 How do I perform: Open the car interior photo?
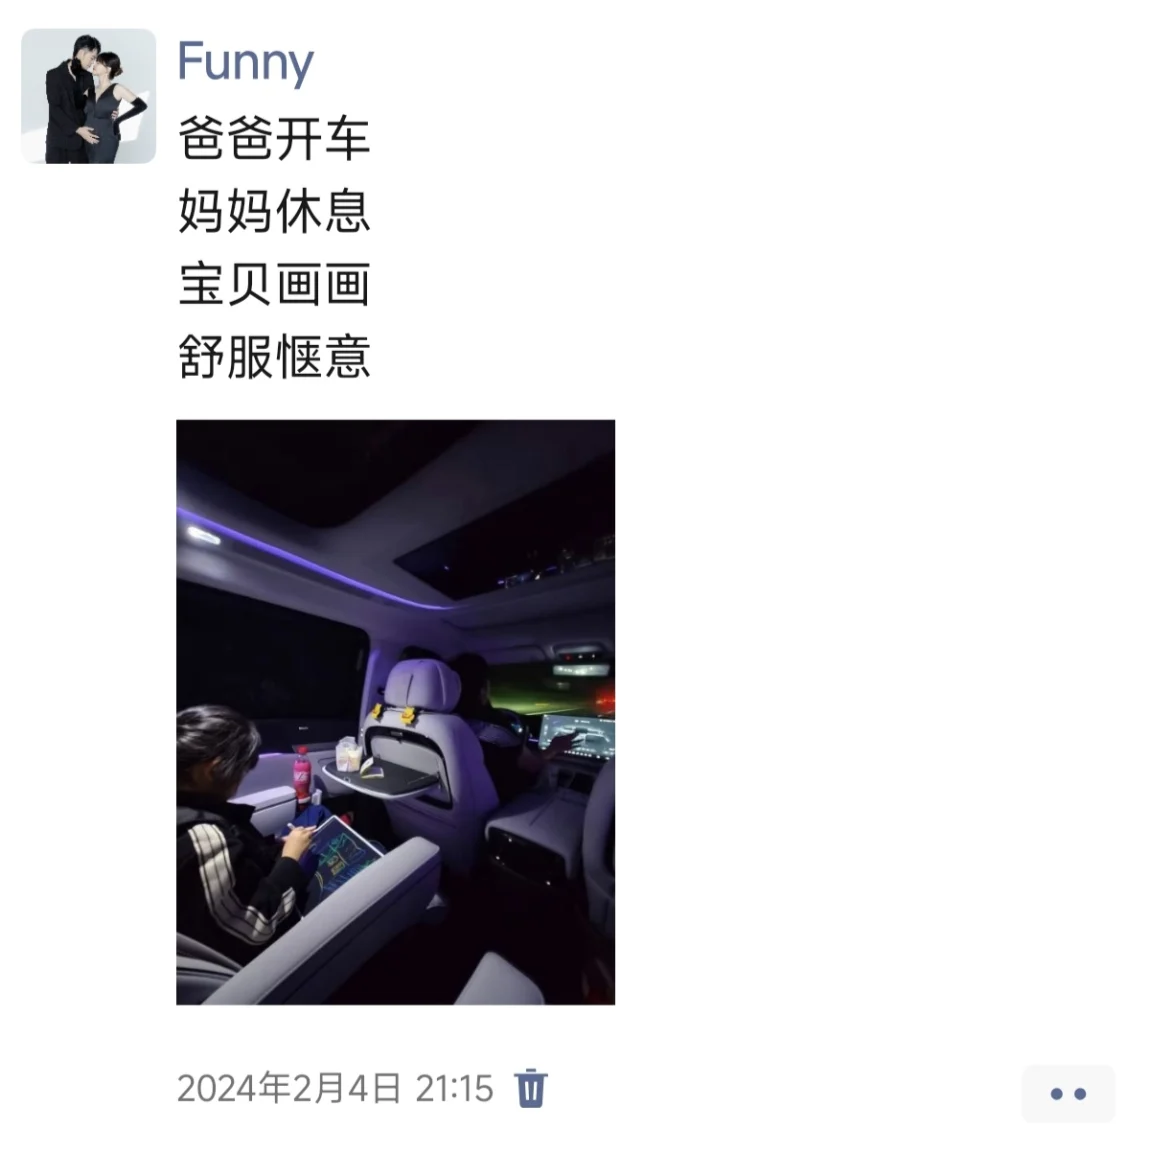click(396, 712)
